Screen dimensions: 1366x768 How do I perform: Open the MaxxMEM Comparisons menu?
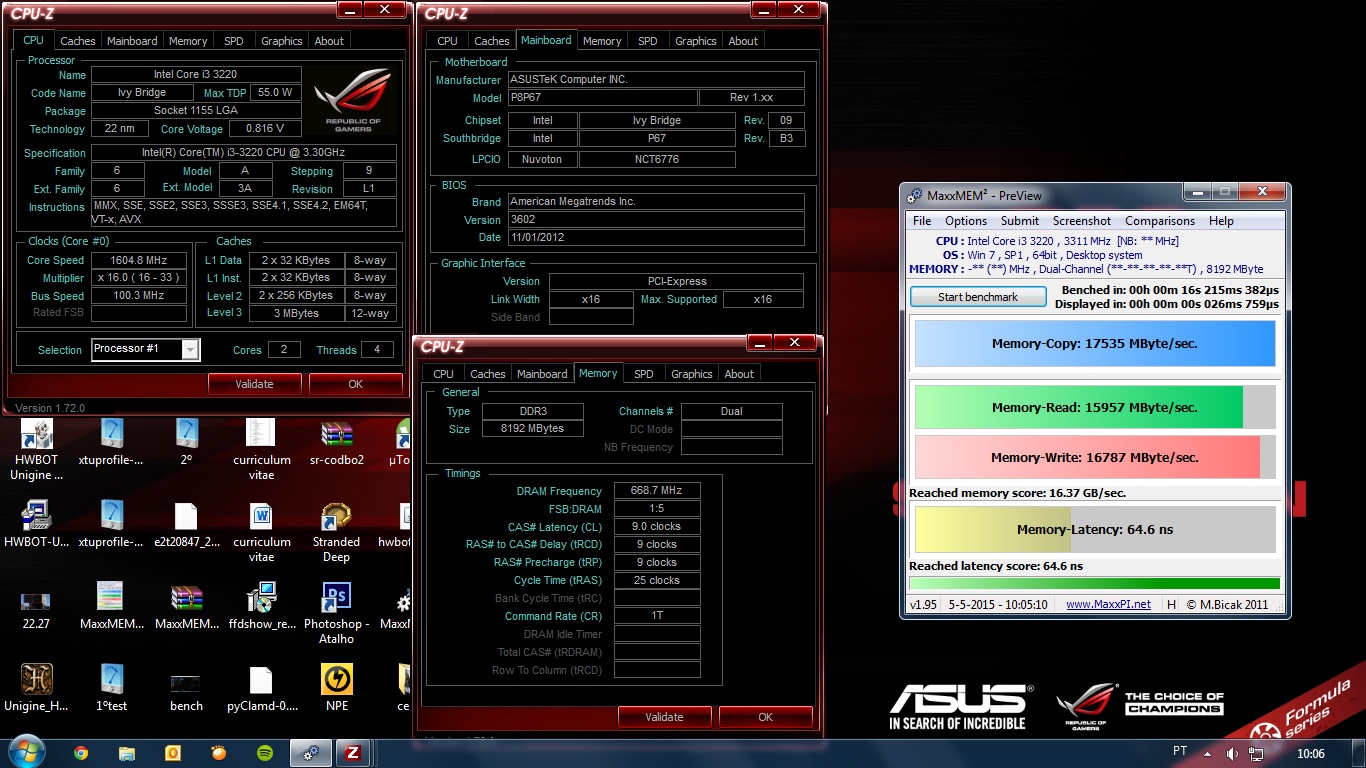[1160, 221]
